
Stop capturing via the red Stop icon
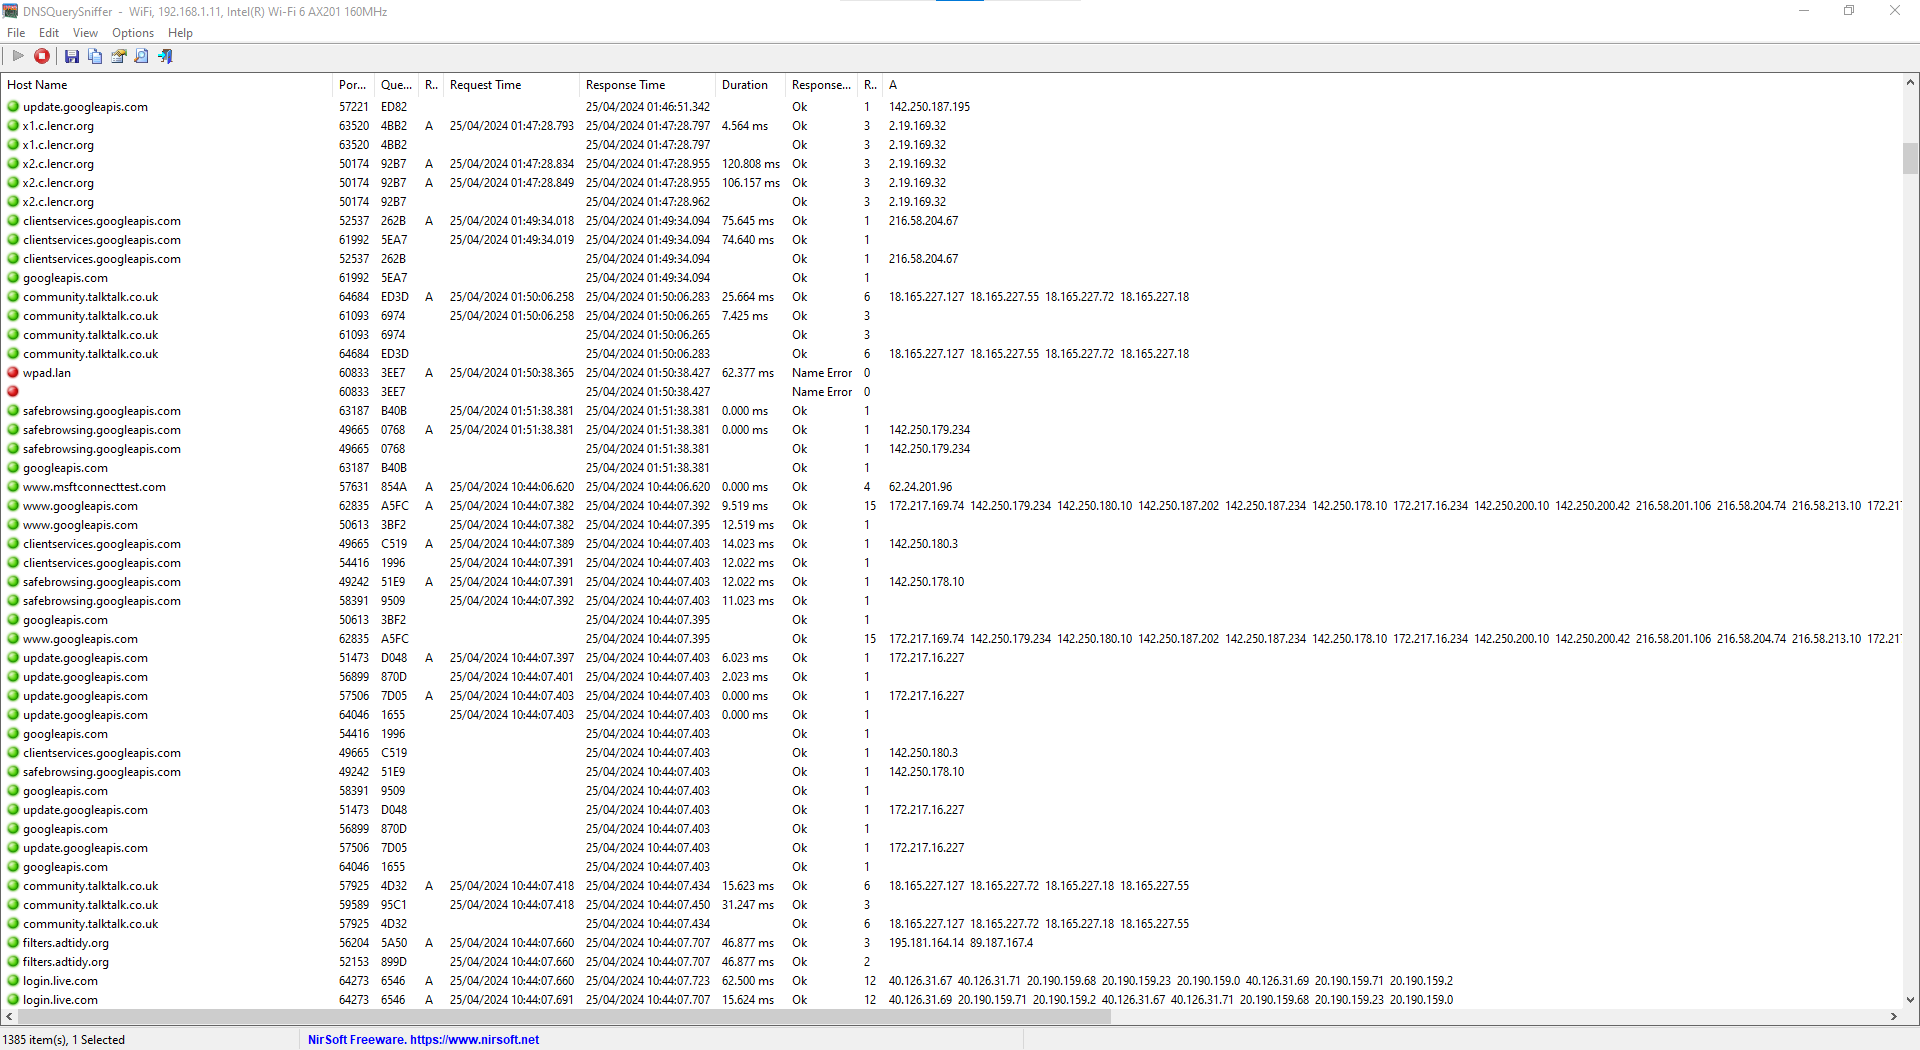[x=41, y=56]
